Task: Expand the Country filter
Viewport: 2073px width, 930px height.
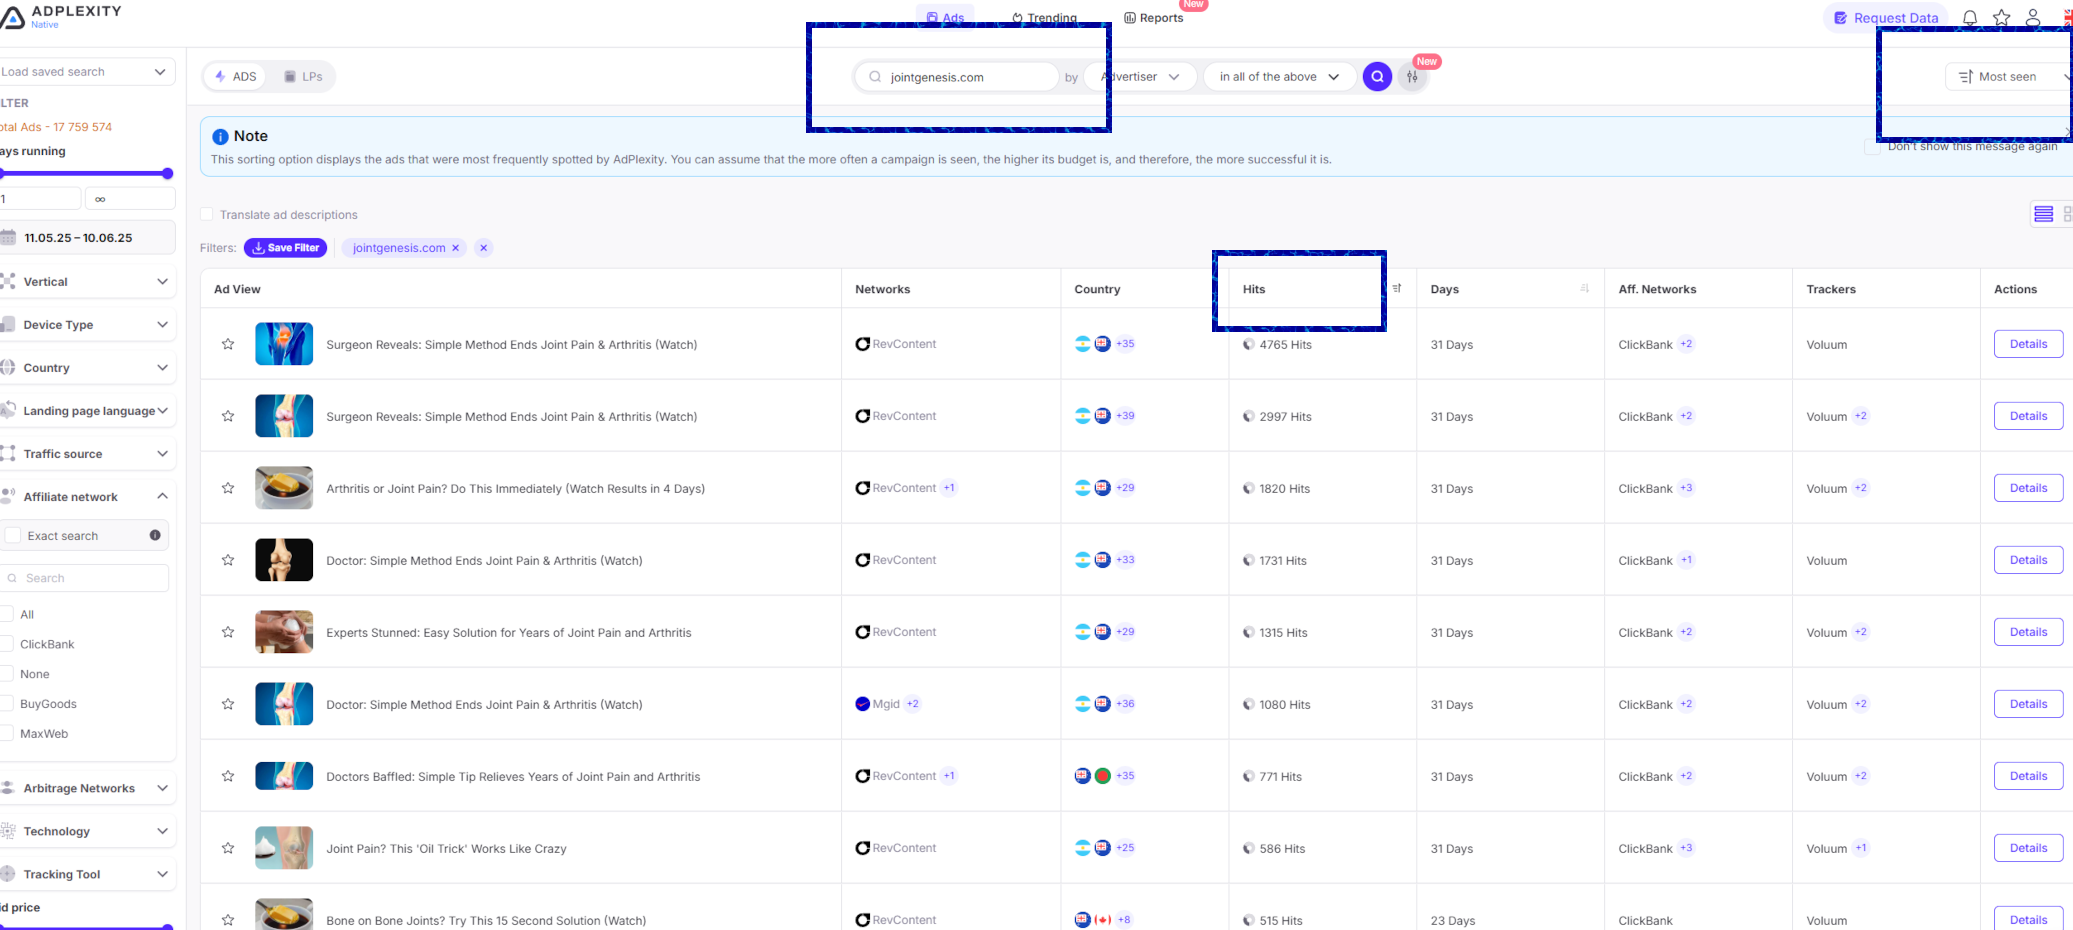Action: [86, 368]
